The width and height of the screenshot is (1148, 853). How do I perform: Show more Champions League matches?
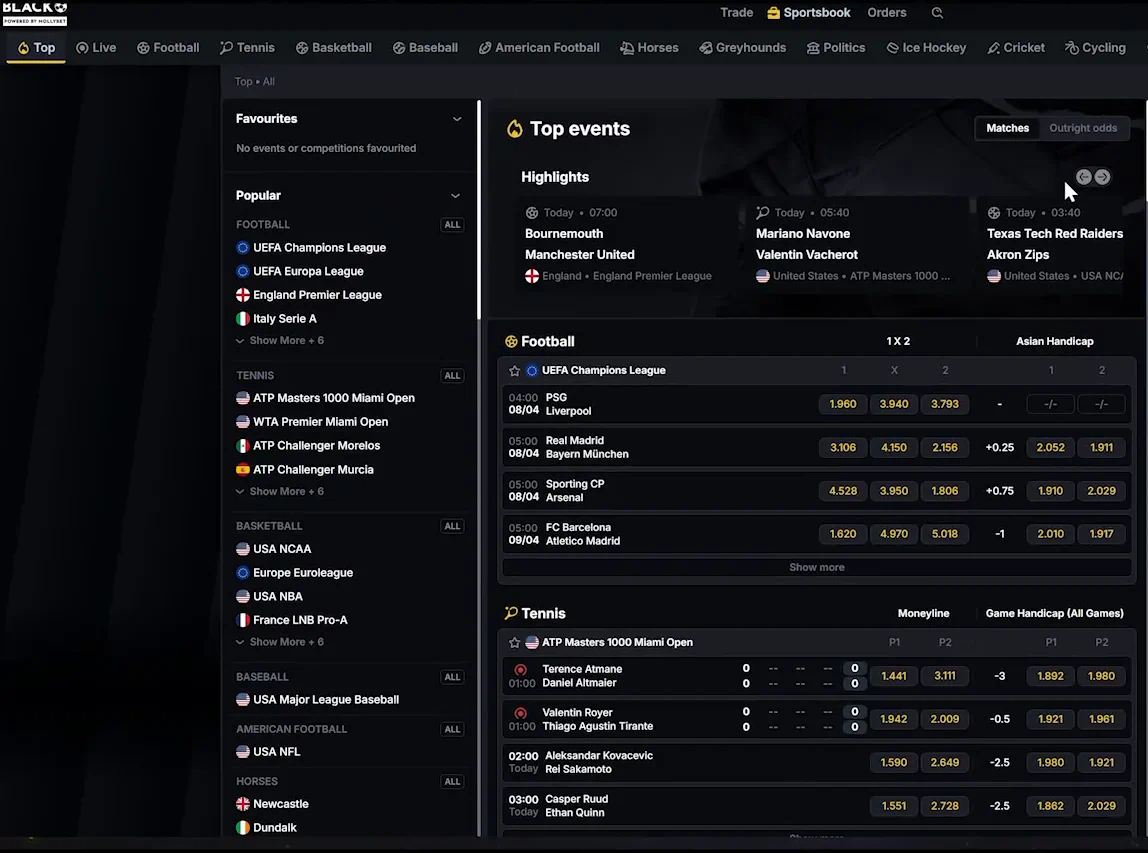coord(816,567)
